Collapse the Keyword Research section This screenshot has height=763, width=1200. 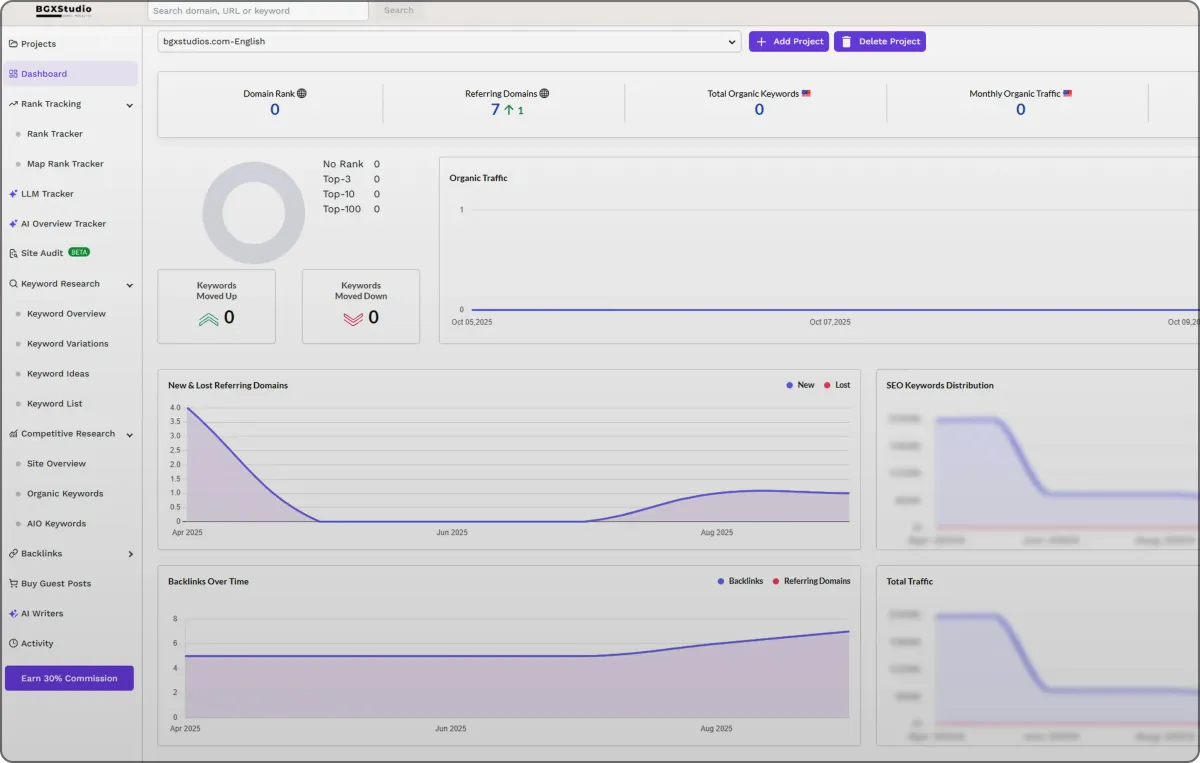pyautogui.click(x=127, y=283)
